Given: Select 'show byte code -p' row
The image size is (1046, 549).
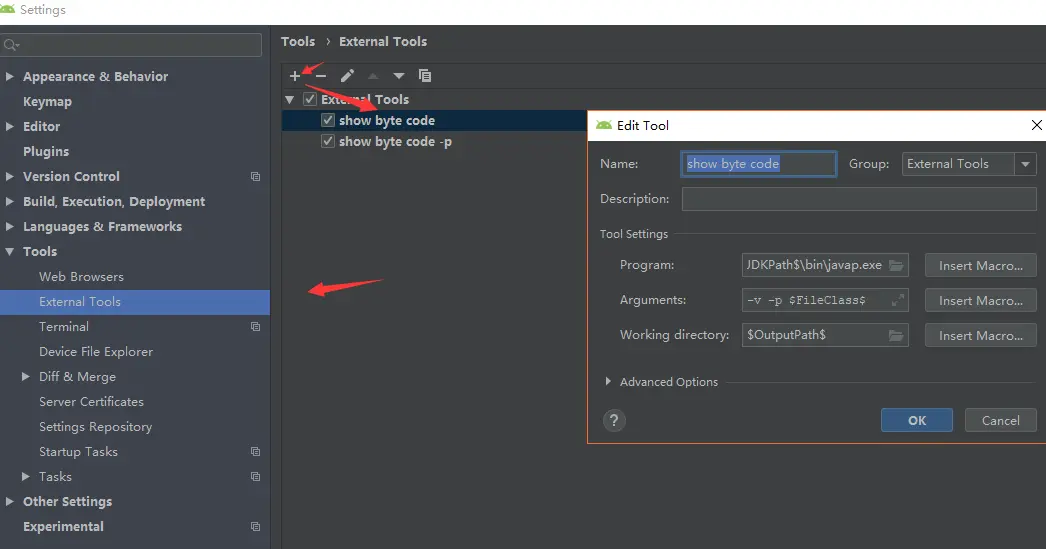Looking at the screenshot, I should (x=434, y=141).
